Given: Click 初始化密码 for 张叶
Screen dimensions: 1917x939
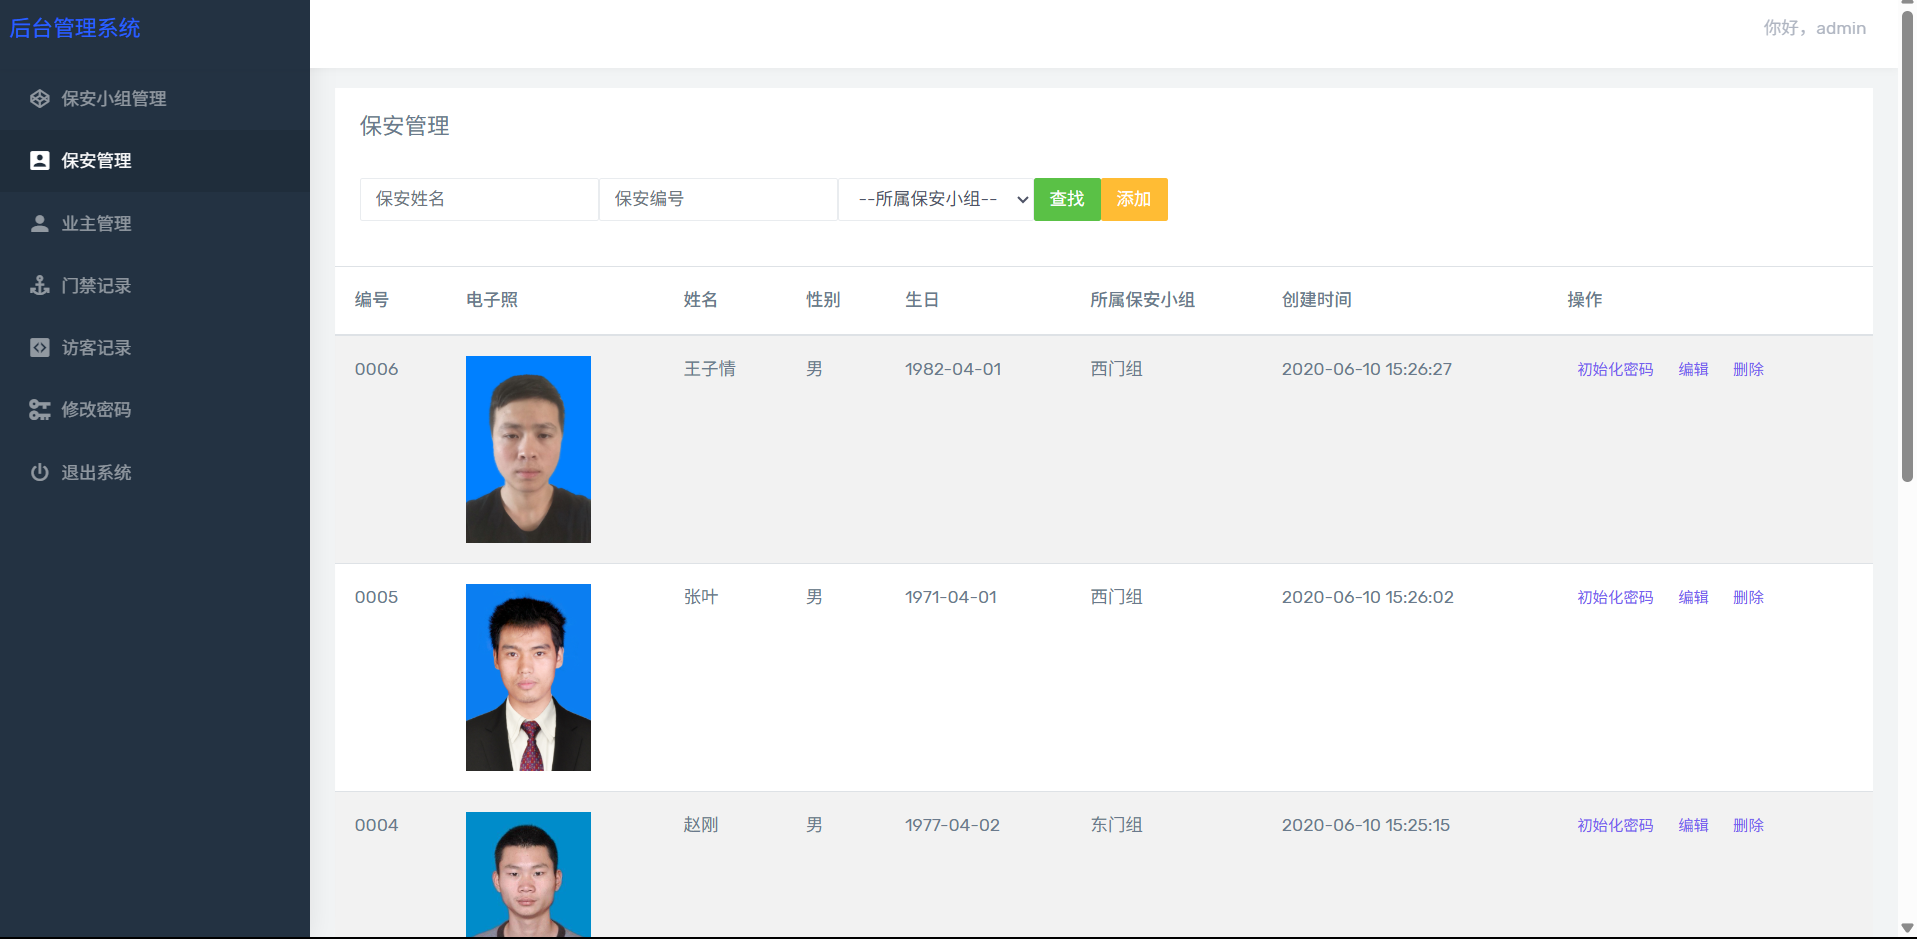Looking at the screenshot, I should 1615,597.
